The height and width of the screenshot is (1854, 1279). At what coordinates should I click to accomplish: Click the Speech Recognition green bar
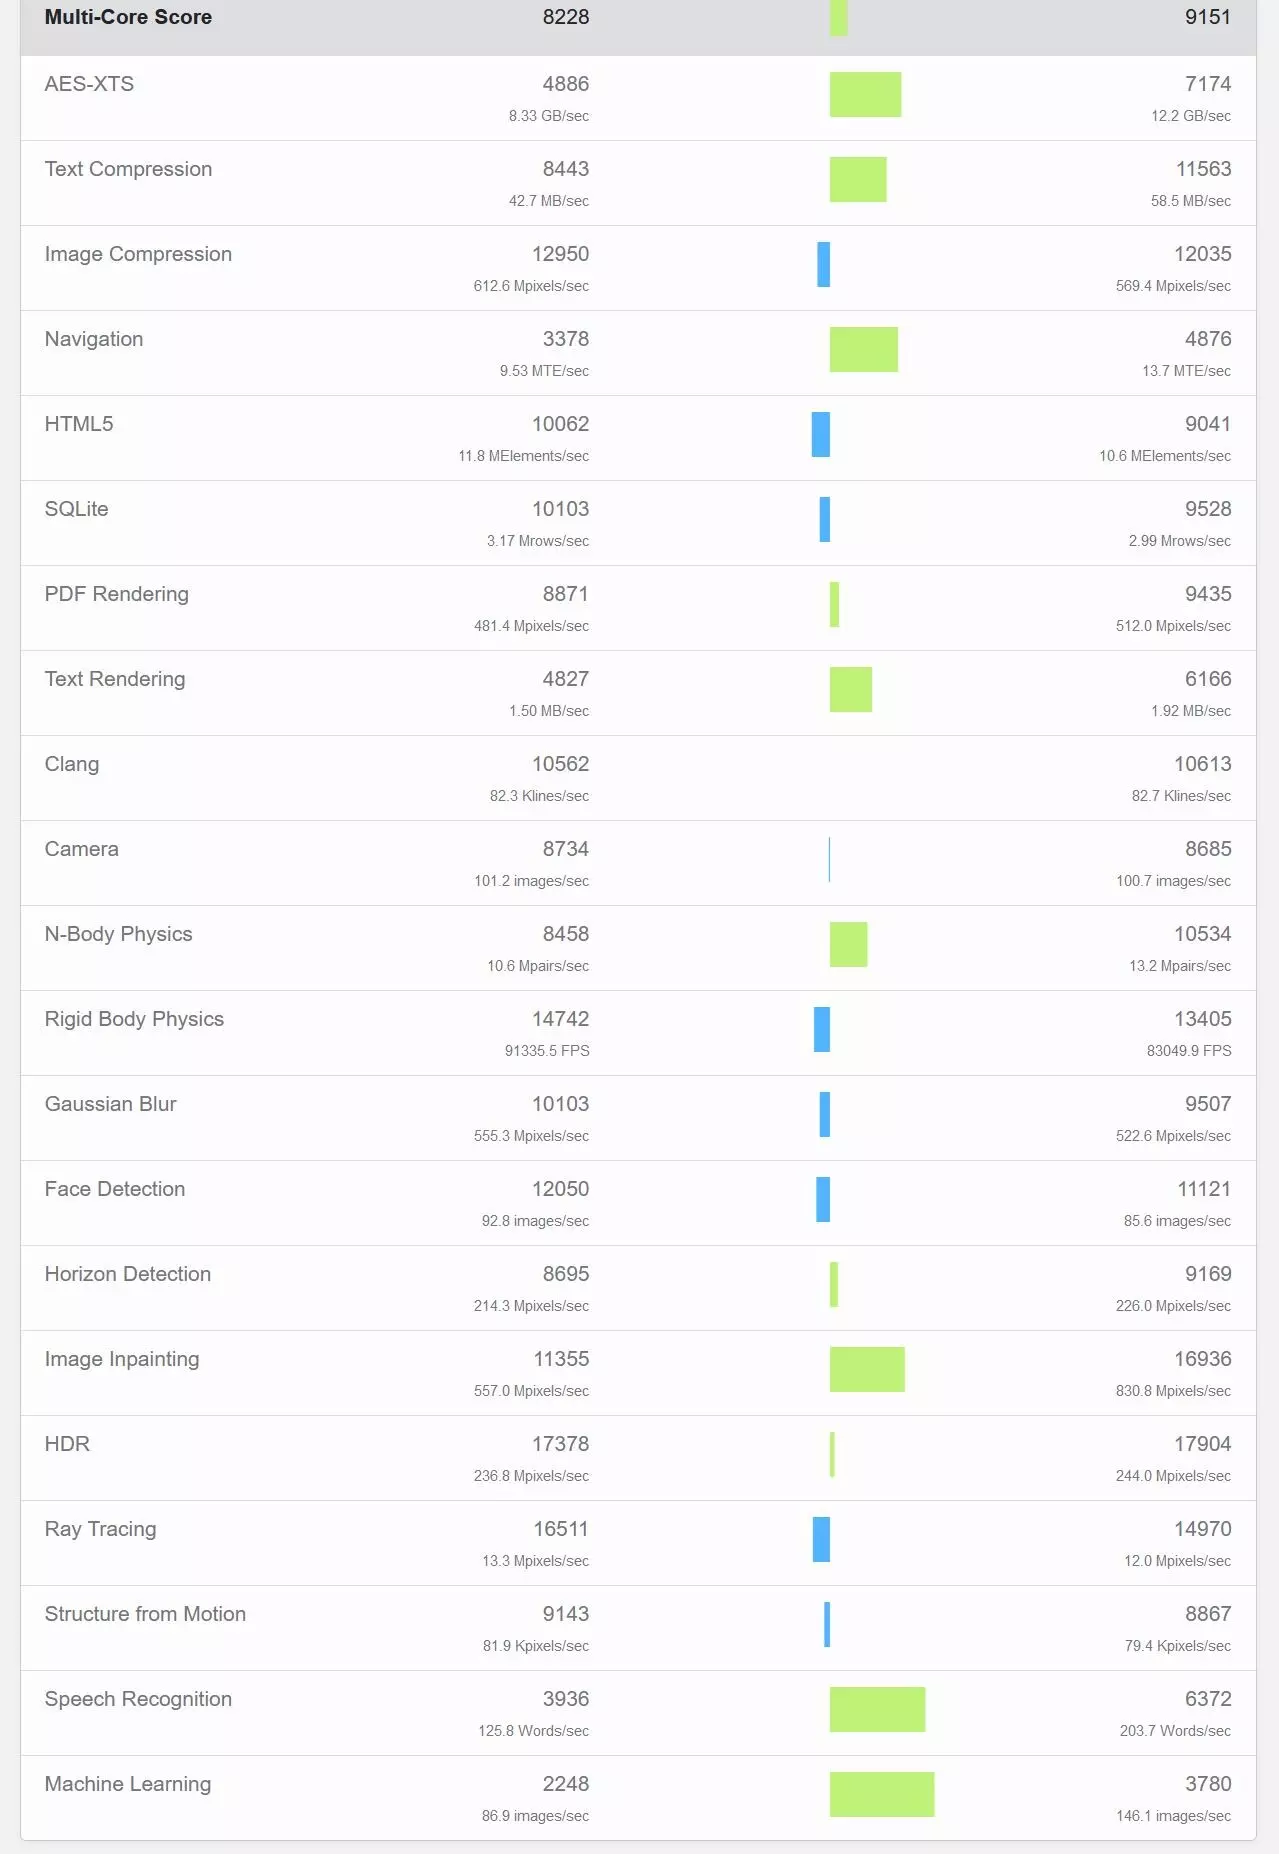[877, 1709]
